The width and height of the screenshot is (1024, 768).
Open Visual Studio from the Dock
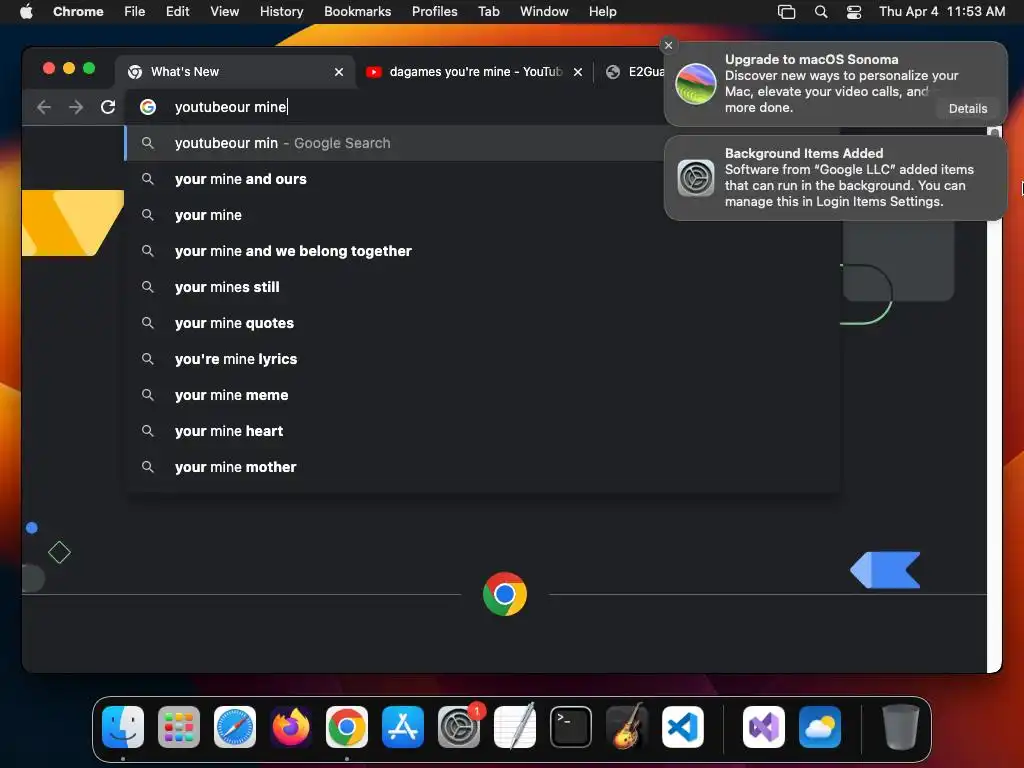(x=763, y=727)
